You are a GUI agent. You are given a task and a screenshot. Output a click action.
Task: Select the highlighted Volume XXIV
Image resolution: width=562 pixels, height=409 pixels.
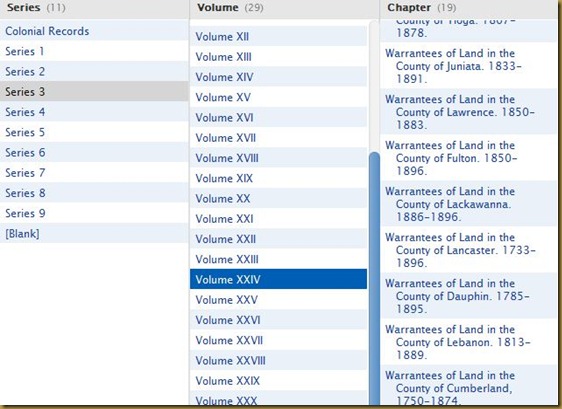(278, 279)
